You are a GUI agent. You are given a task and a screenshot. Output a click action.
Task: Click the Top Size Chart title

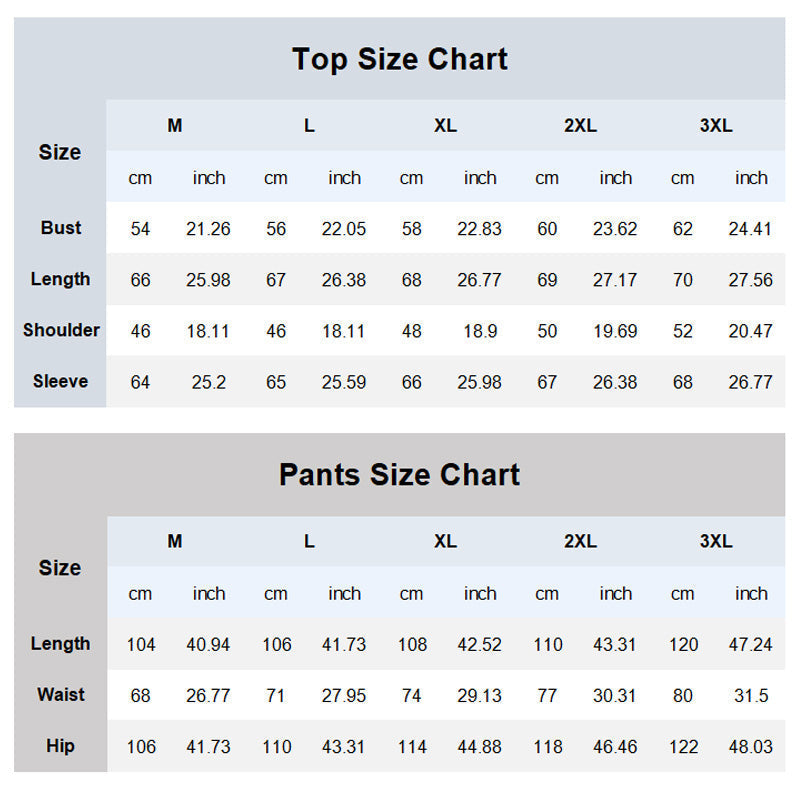click(x=400, y=59)
